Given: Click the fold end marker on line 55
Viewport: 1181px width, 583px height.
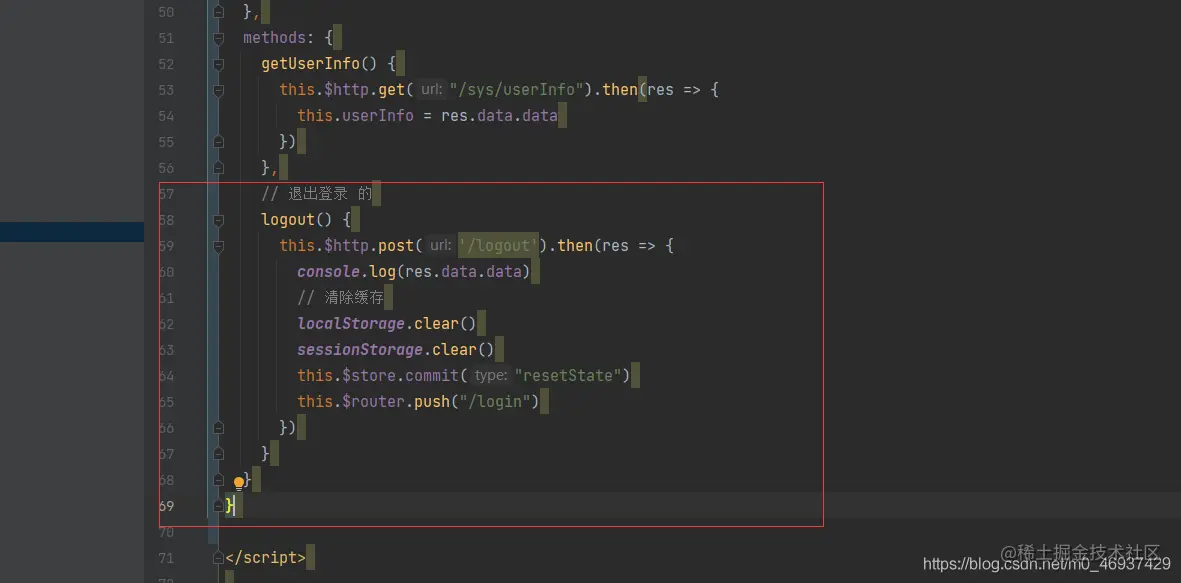Looking at the screenshot, I should (218, 142).
